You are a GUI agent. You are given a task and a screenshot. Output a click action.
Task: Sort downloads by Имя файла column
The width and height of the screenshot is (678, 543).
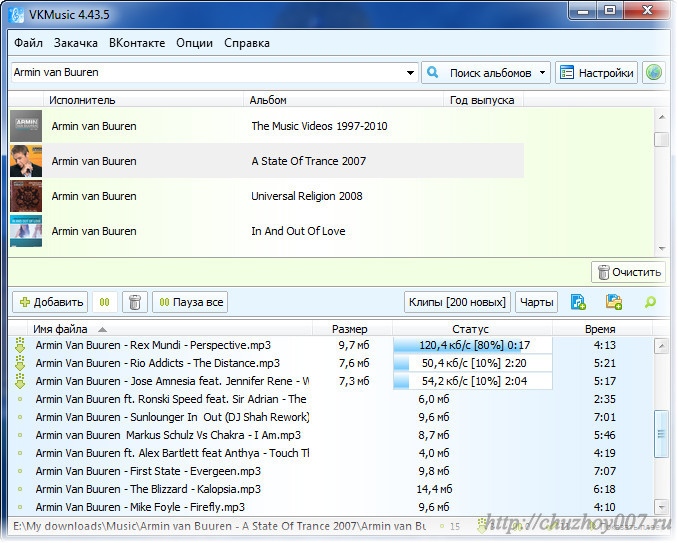(x=60, y=329)
